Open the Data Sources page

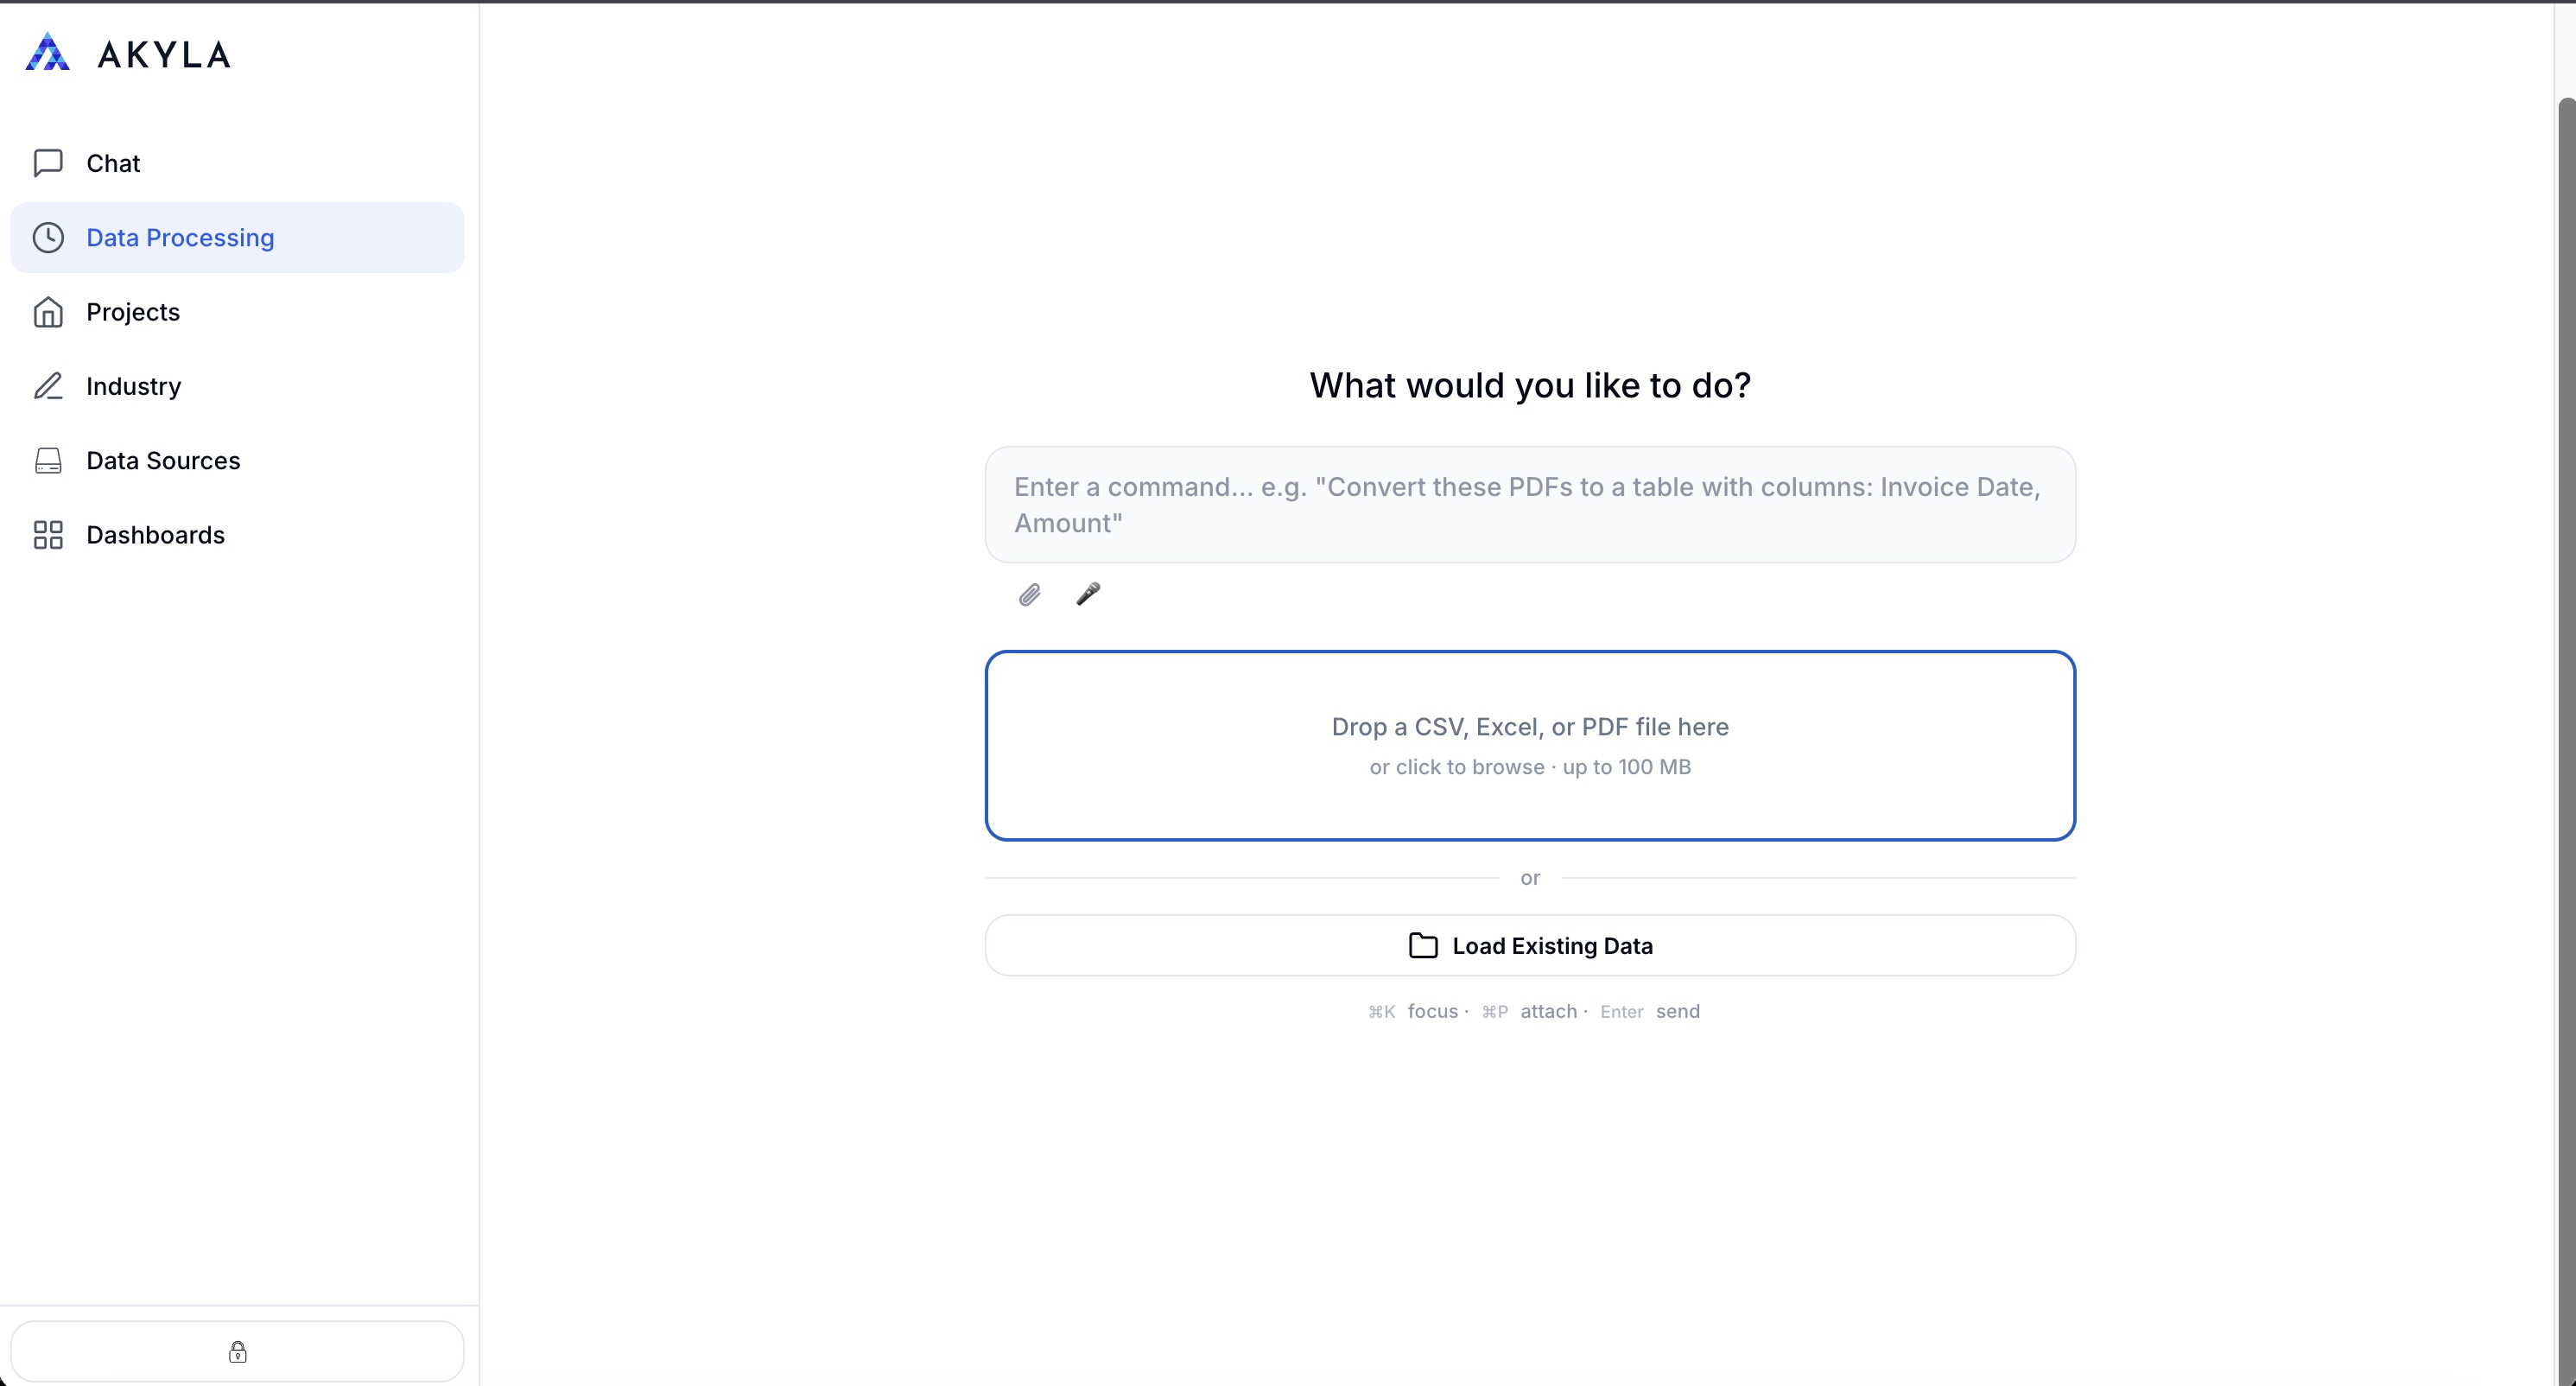click(163, 461)
